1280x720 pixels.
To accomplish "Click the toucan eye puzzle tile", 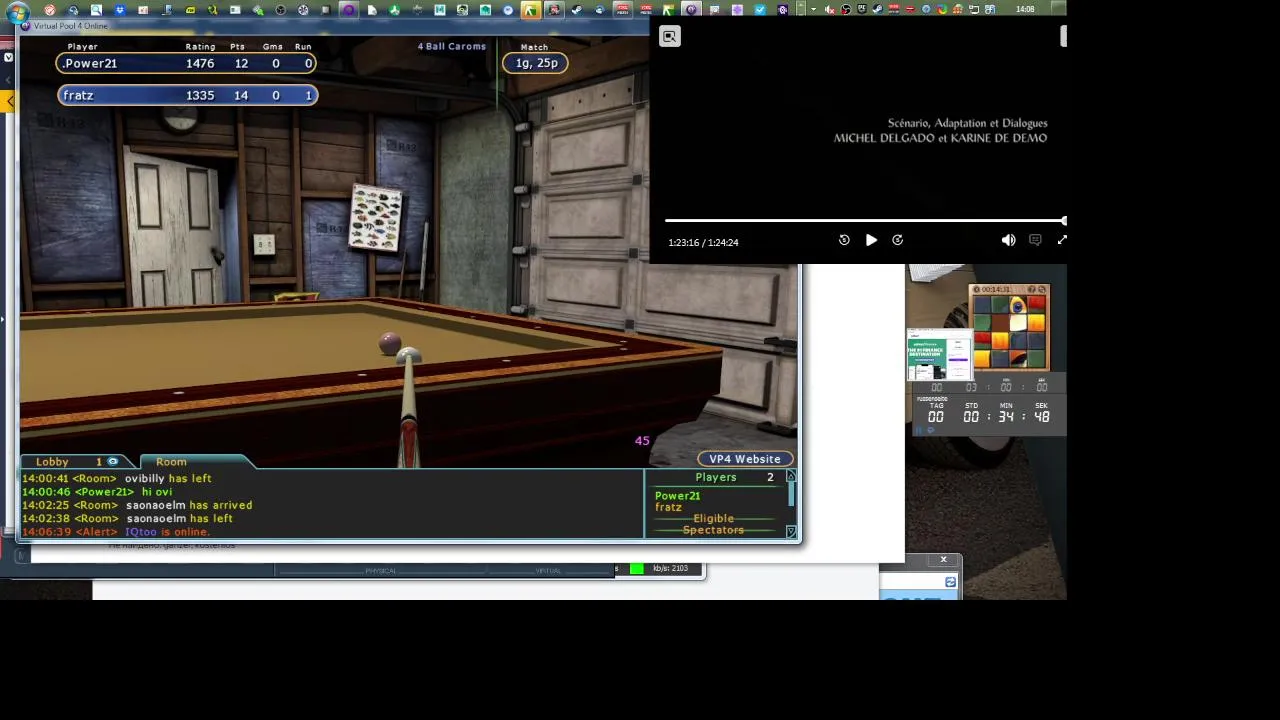I will pos(1017,305).
